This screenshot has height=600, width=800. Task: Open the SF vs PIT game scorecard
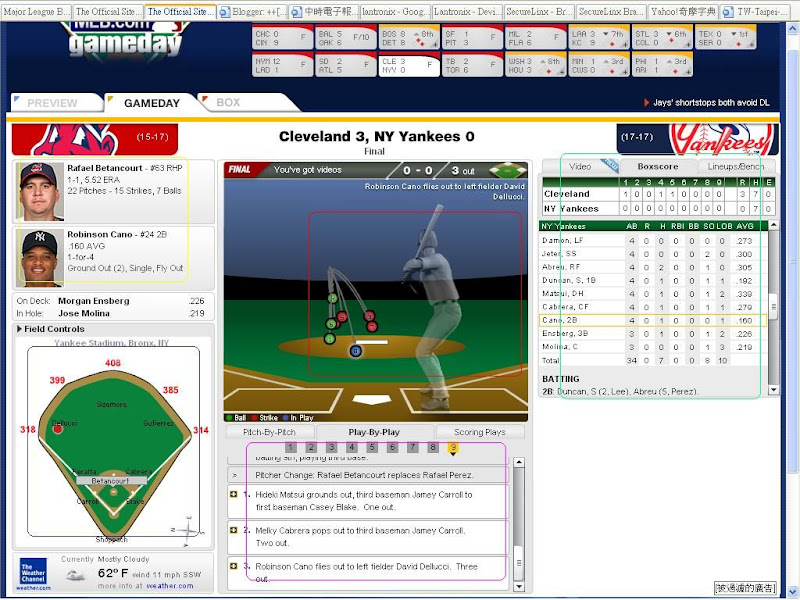(472, 38)
